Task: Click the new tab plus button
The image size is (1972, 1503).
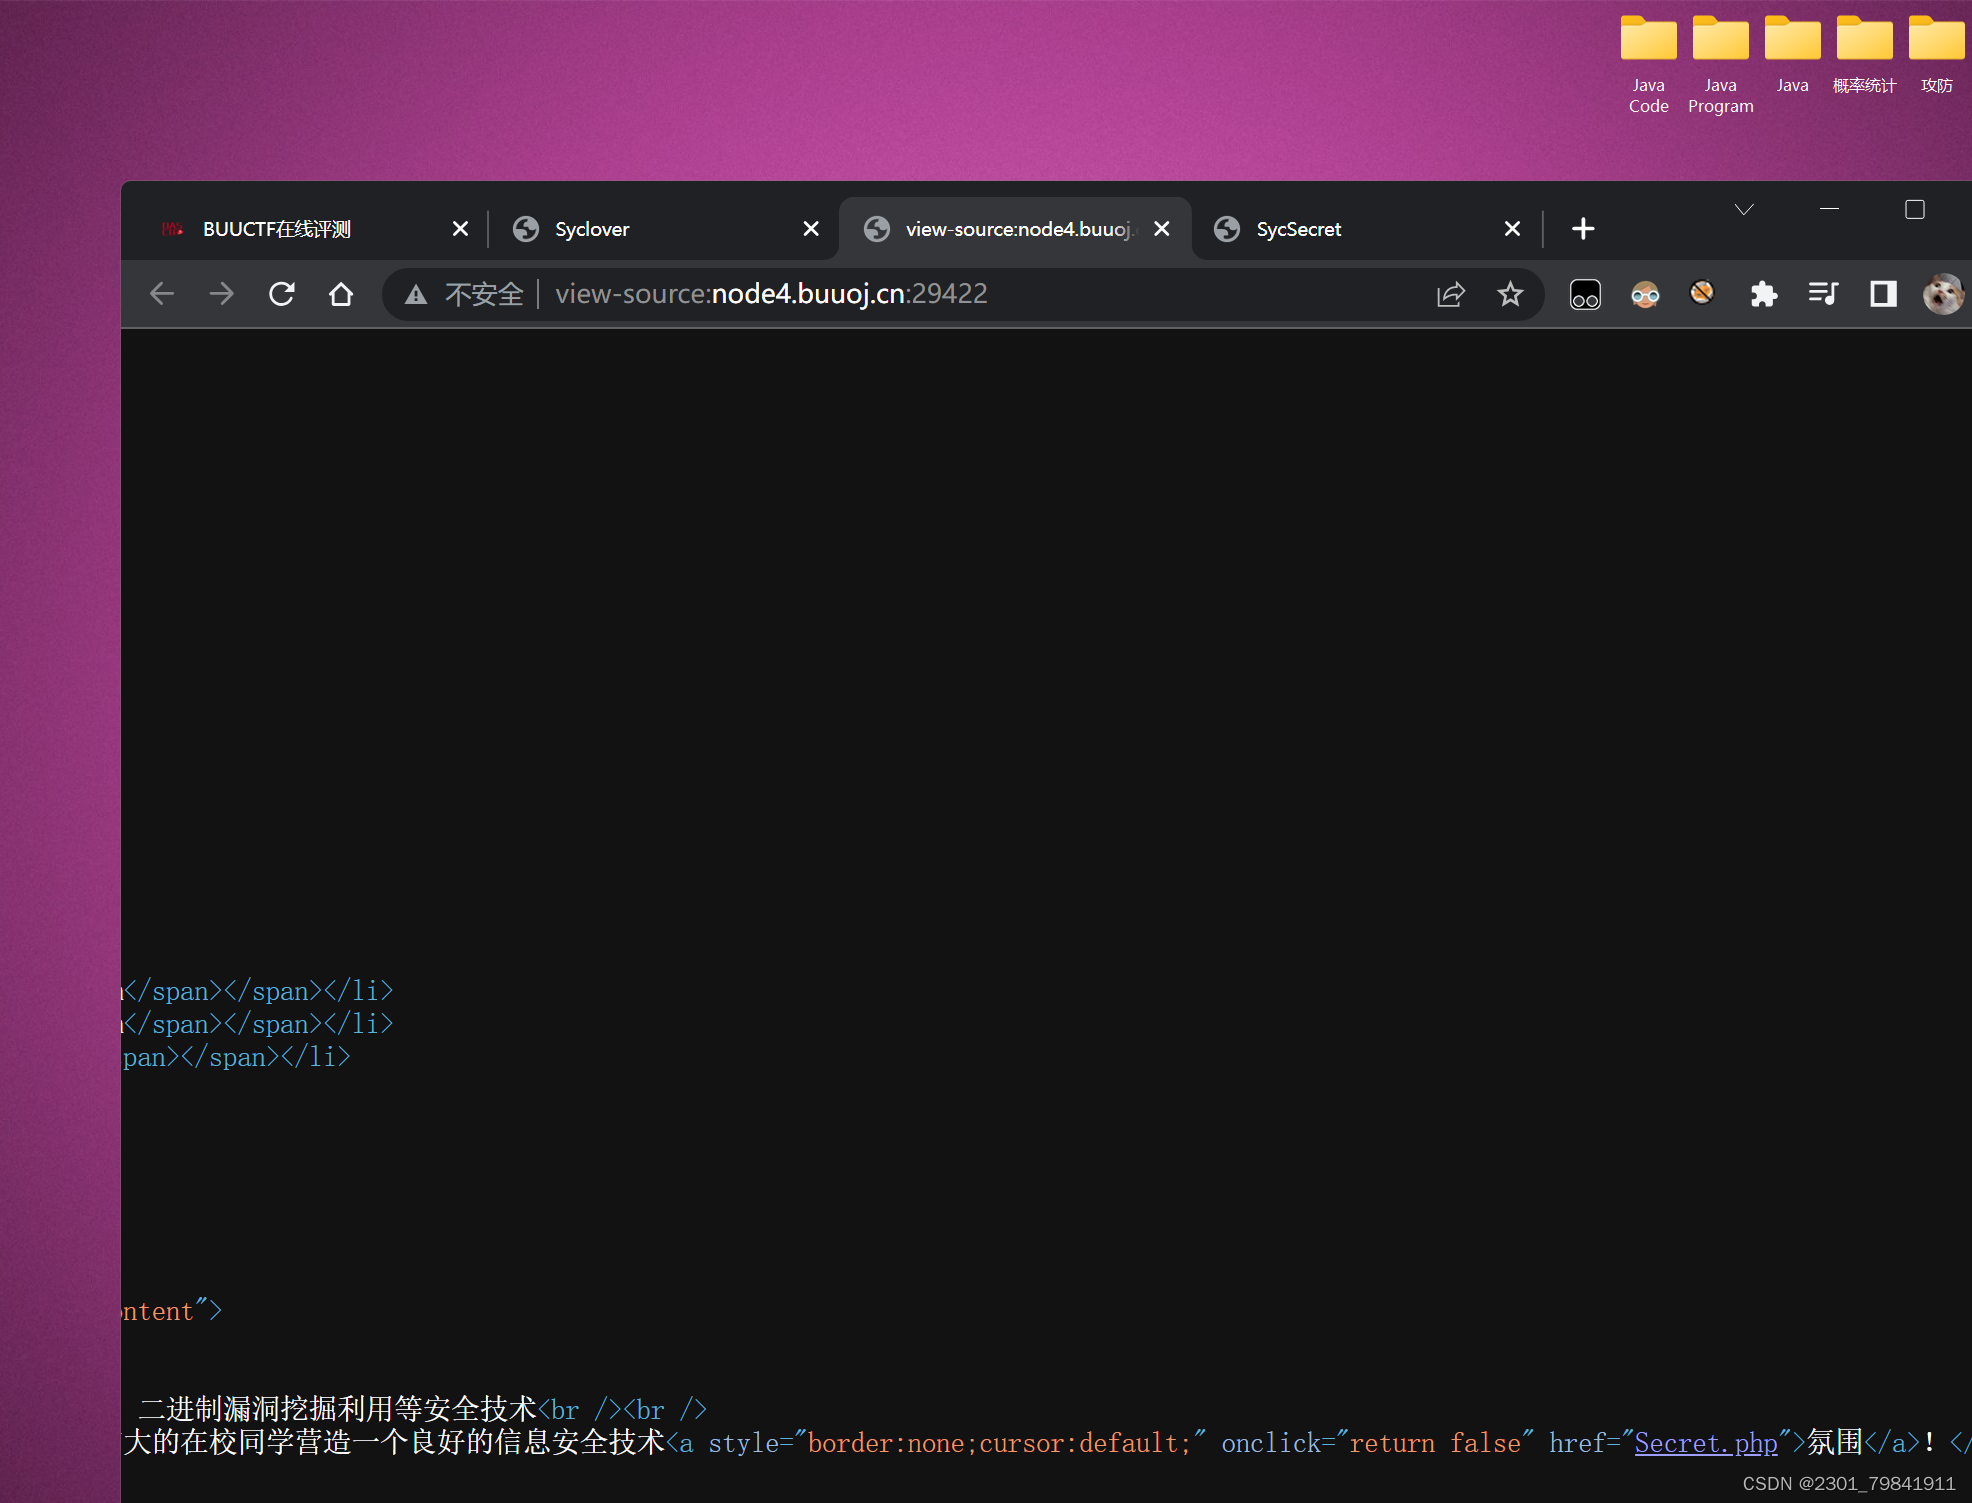Action: tap(1583, 229)
